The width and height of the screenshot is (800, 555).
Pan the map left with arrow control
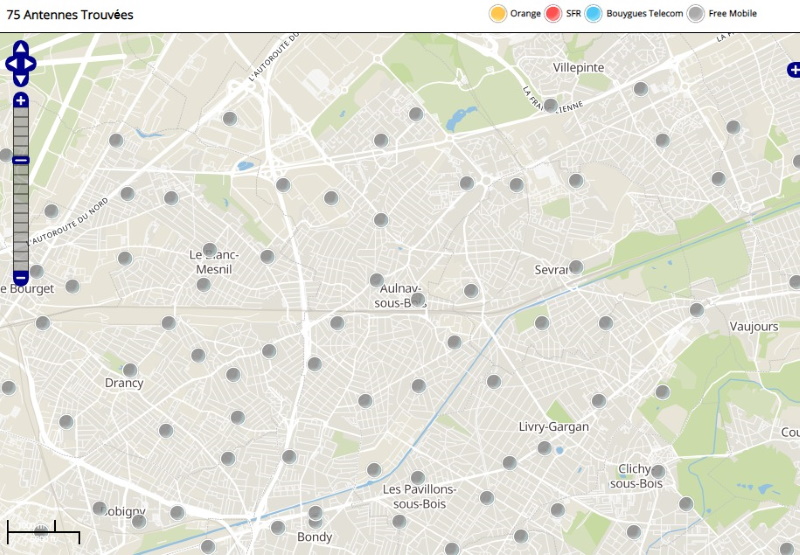(11, 64)
